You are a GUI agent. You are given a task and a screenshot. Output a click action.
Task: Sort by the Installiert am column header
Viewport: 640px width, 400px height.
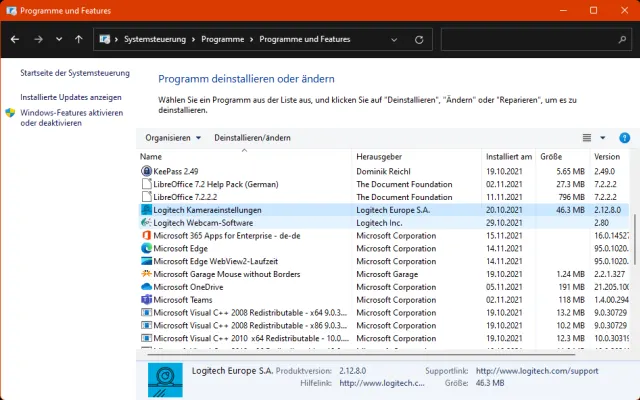tap(509, 157)
